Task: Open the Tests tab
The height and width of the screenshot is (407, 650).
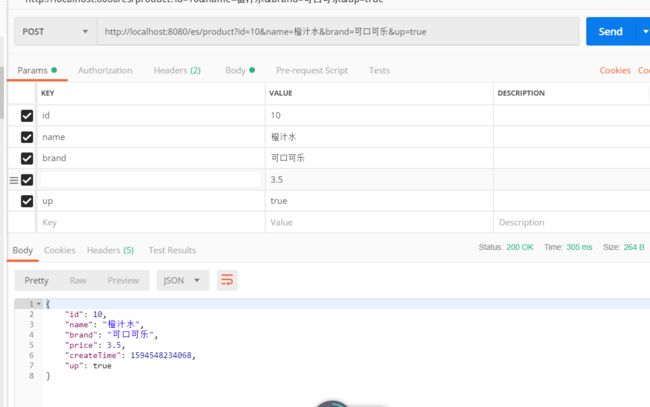Action: click(x=379, y=70)
